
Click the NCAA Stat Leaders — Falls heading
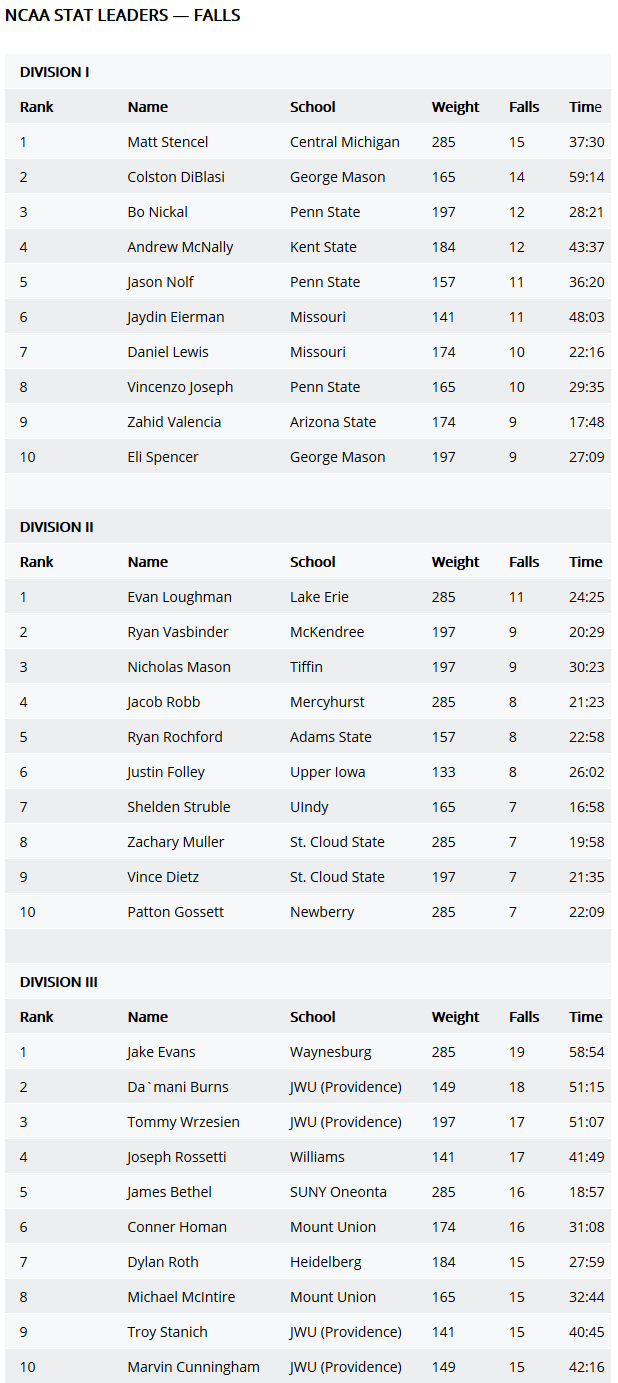click(122, 15)
